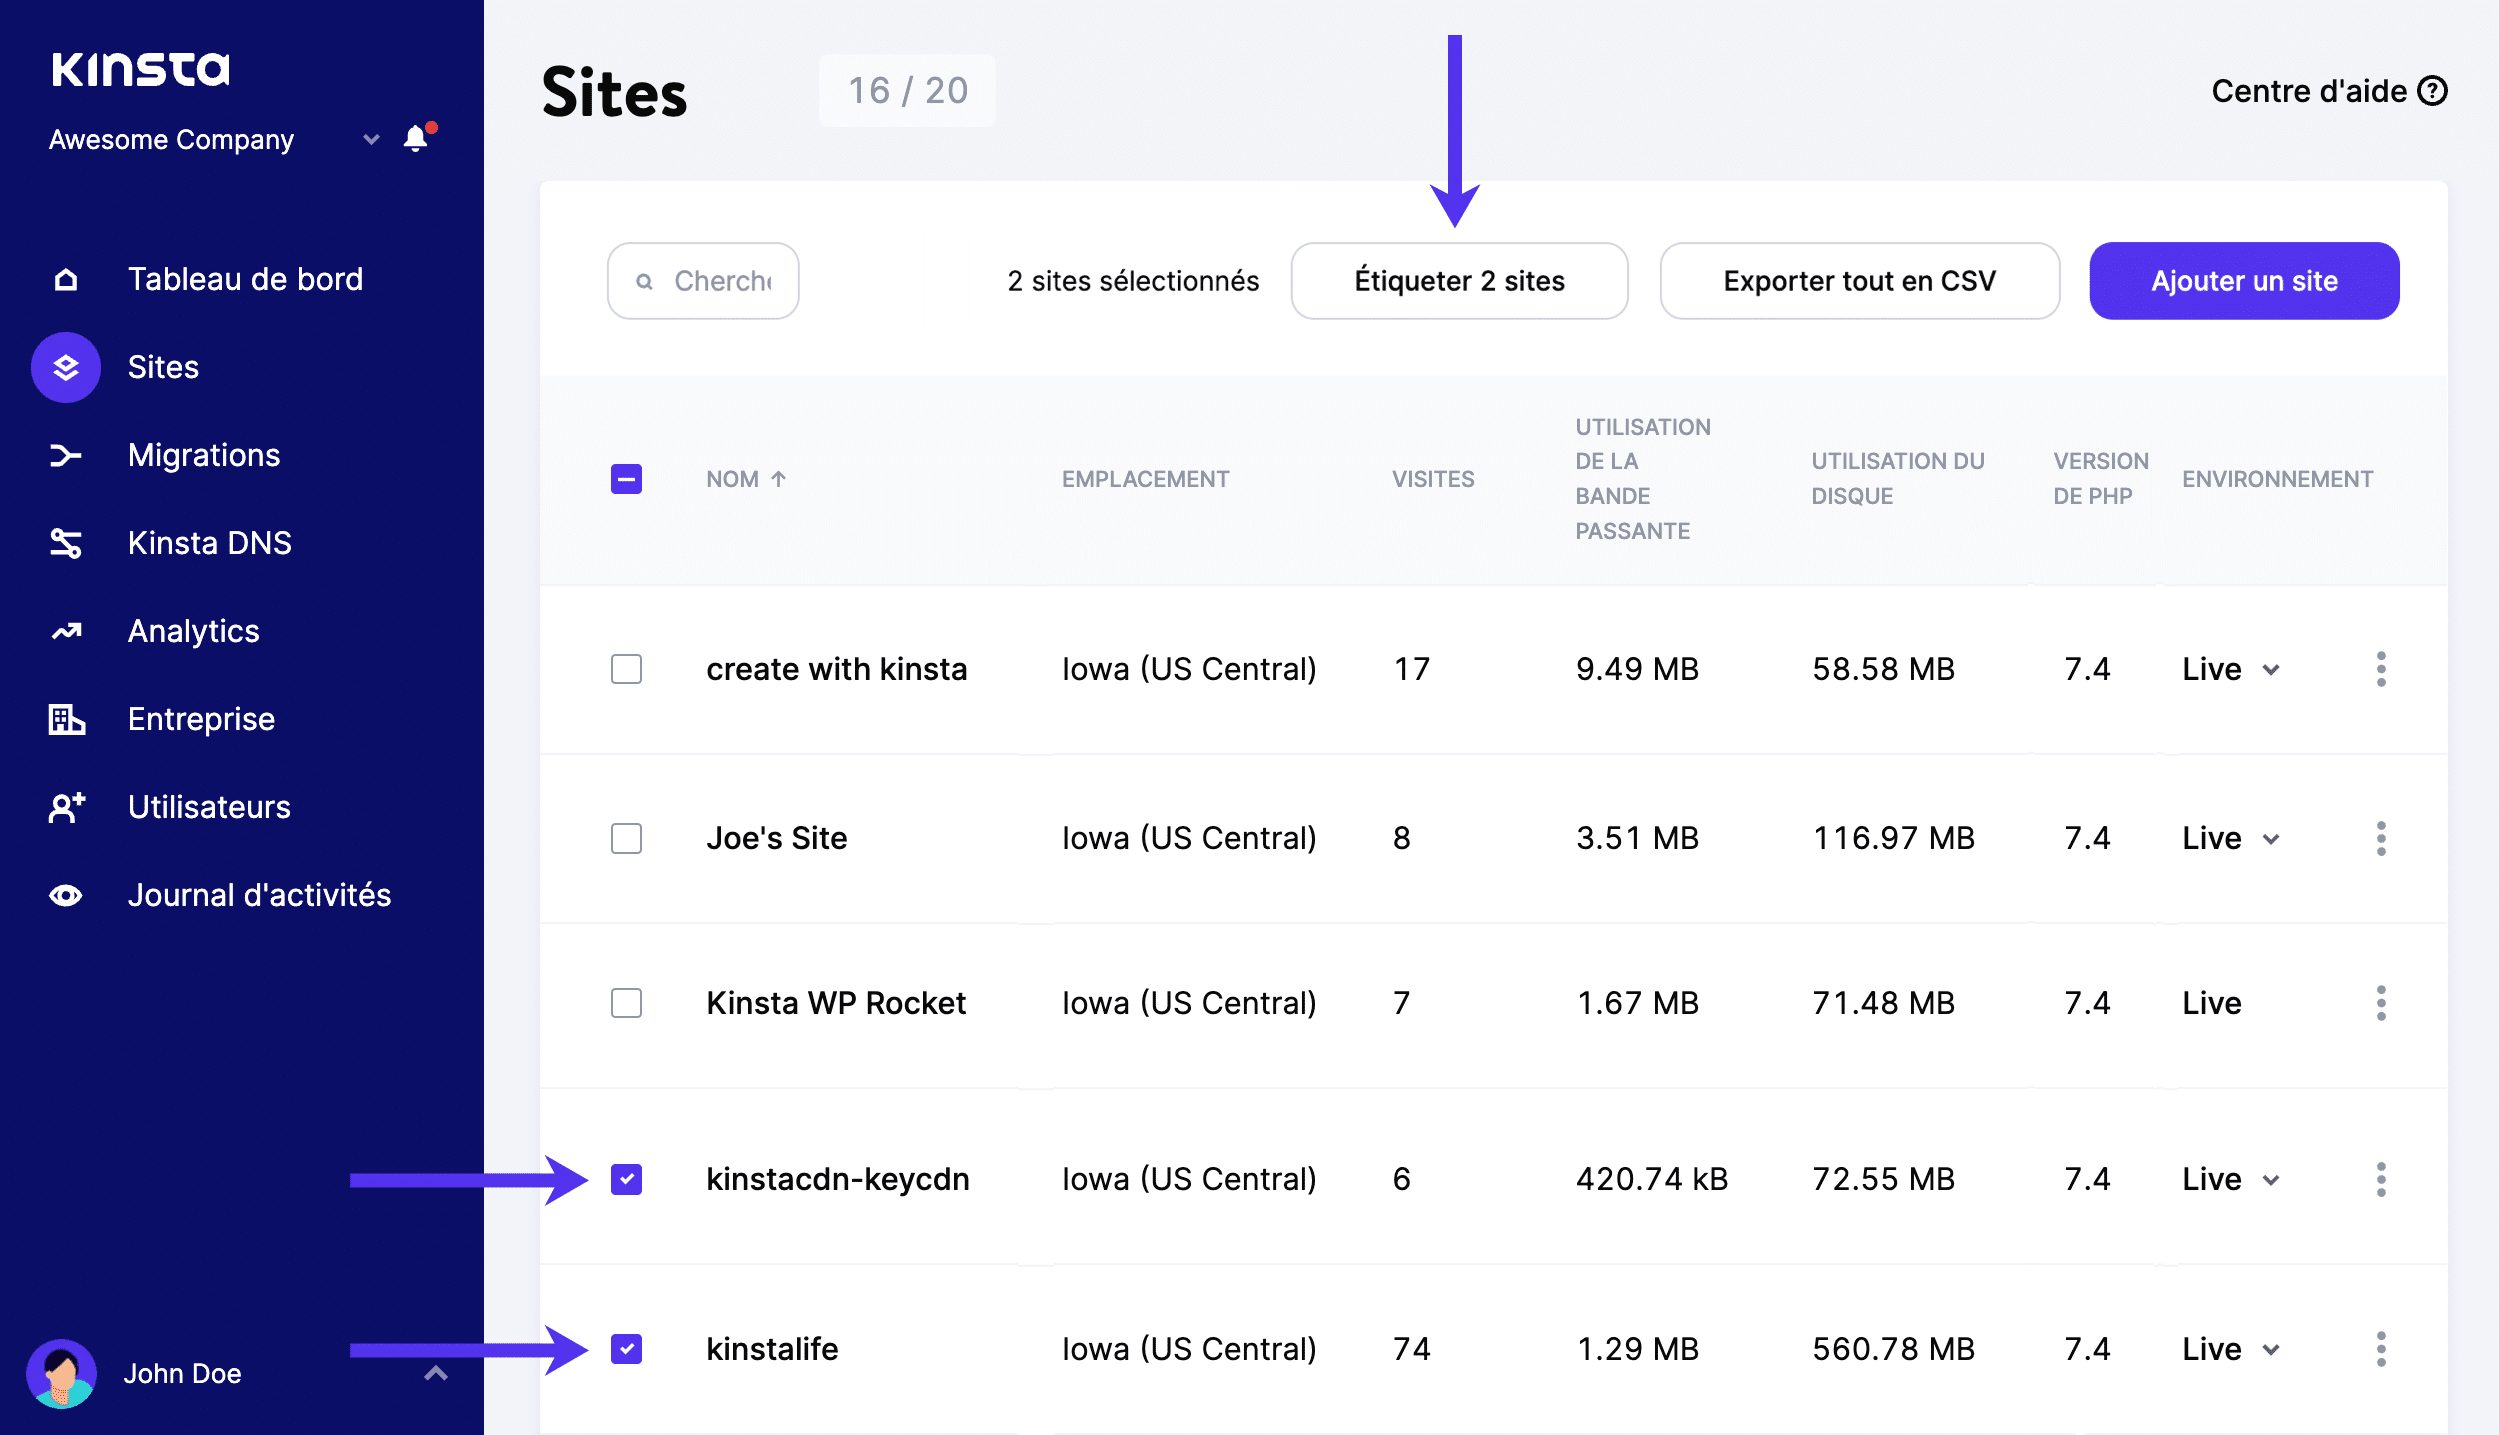Click the Analytics trend icon
The image size is (2499, 1435).
[66, 631]
